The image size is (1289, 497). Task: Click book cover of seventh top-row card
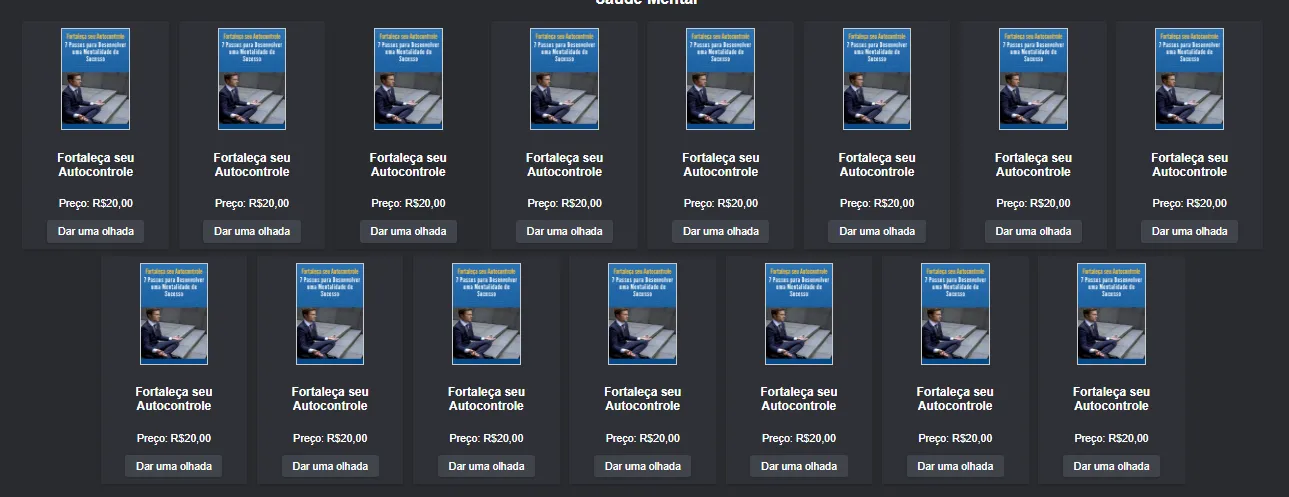(x=1033, y=79)
